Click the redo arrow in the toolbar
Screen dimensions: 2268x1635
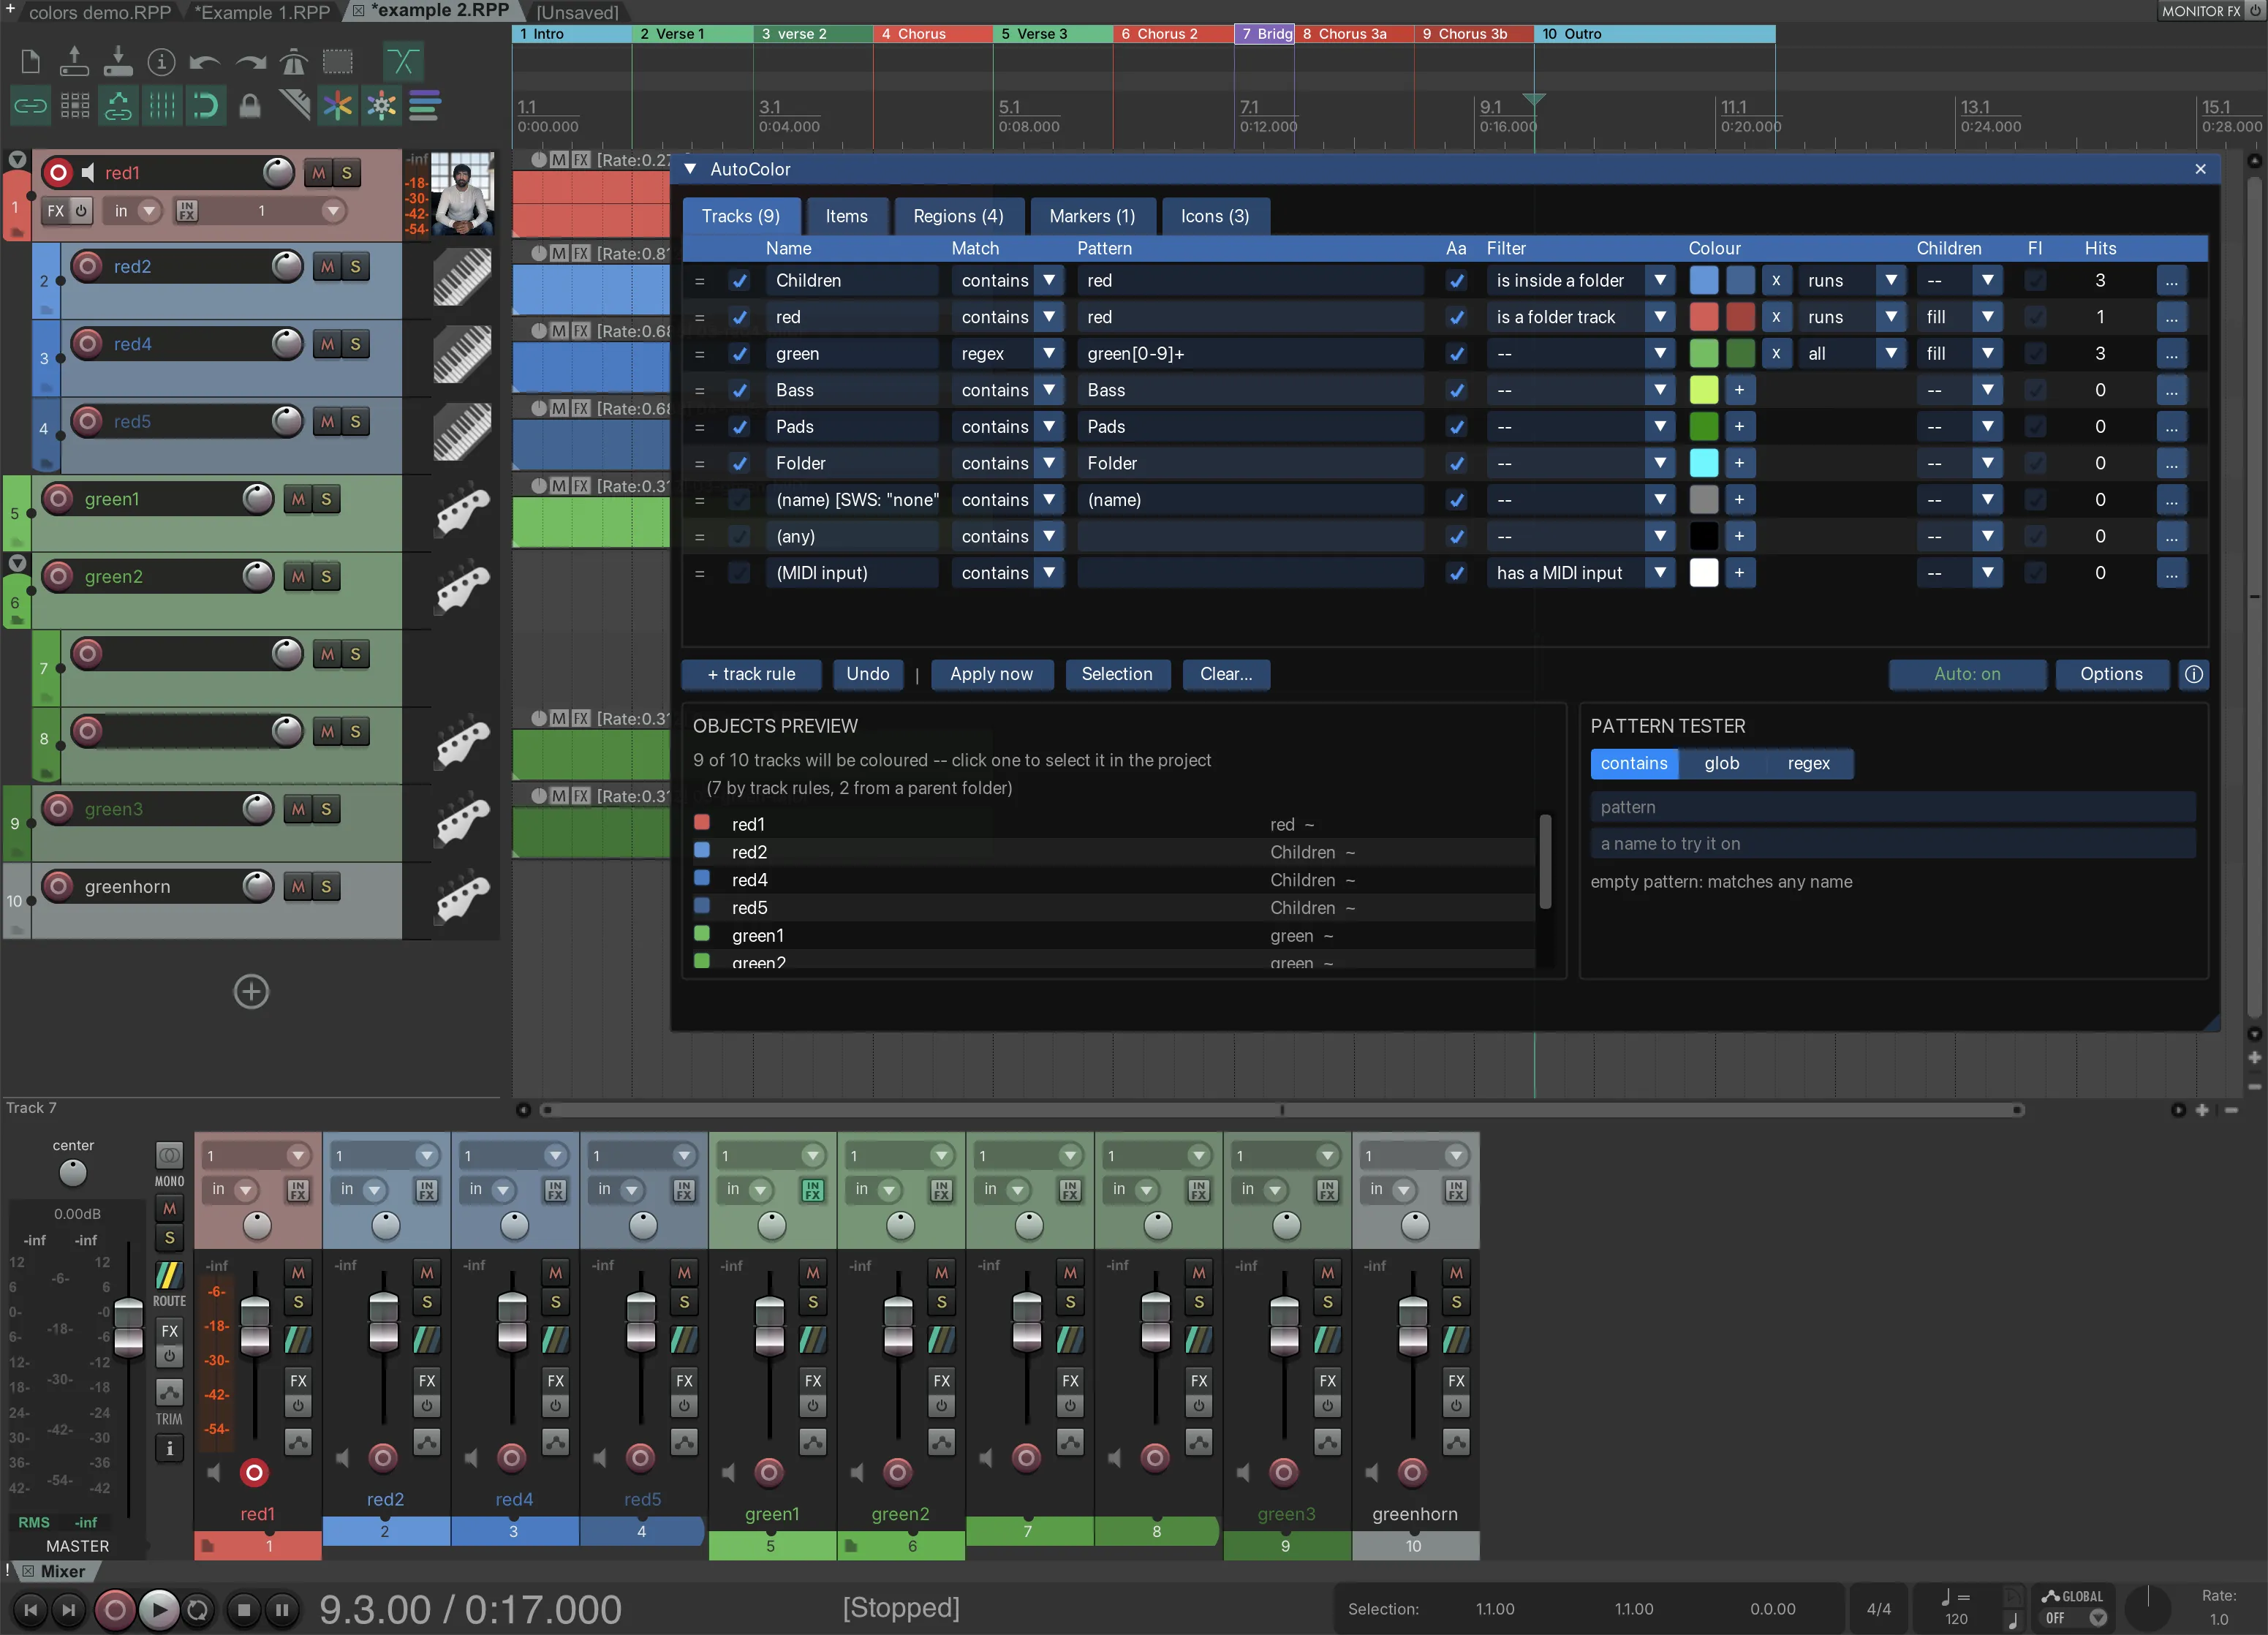250,62
